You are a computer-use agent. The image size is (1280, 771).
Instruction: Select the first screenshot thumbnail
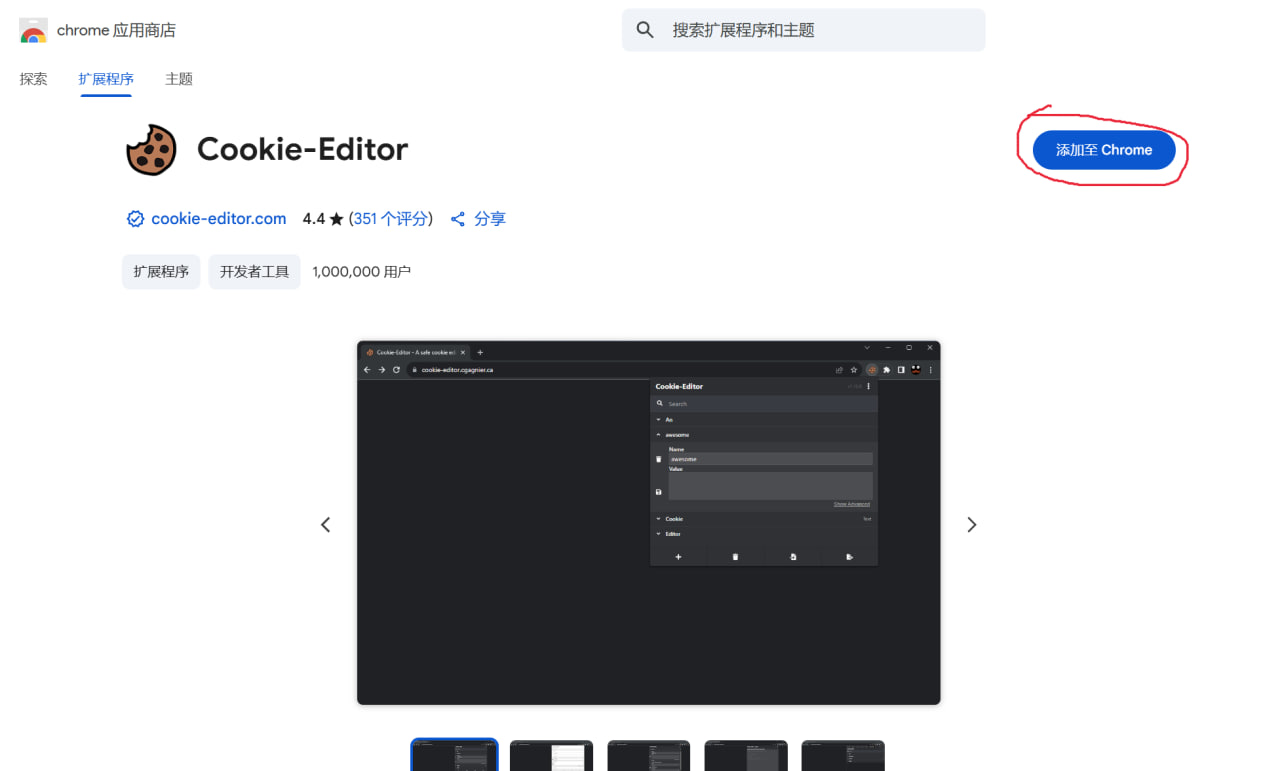[x=454, y=755]
